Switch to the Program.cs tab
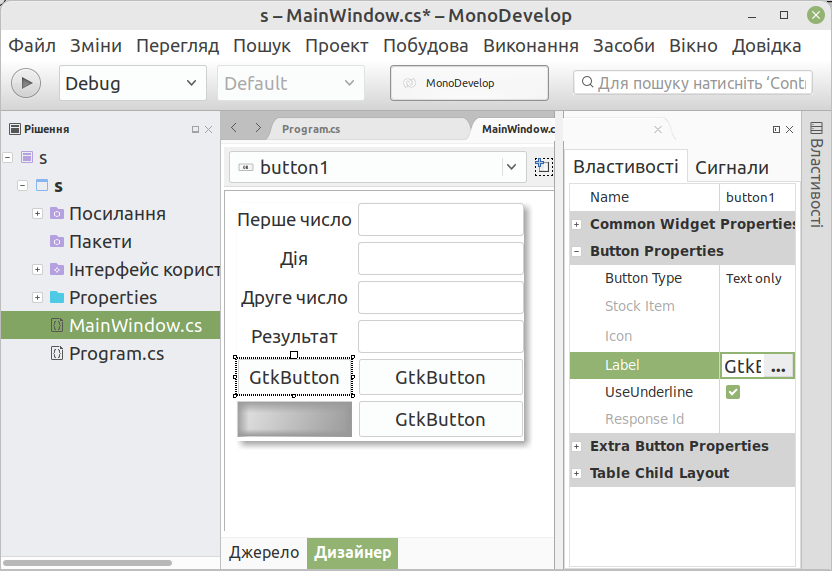The width and height of the screenshot is (832, 571). coord(311,129)
